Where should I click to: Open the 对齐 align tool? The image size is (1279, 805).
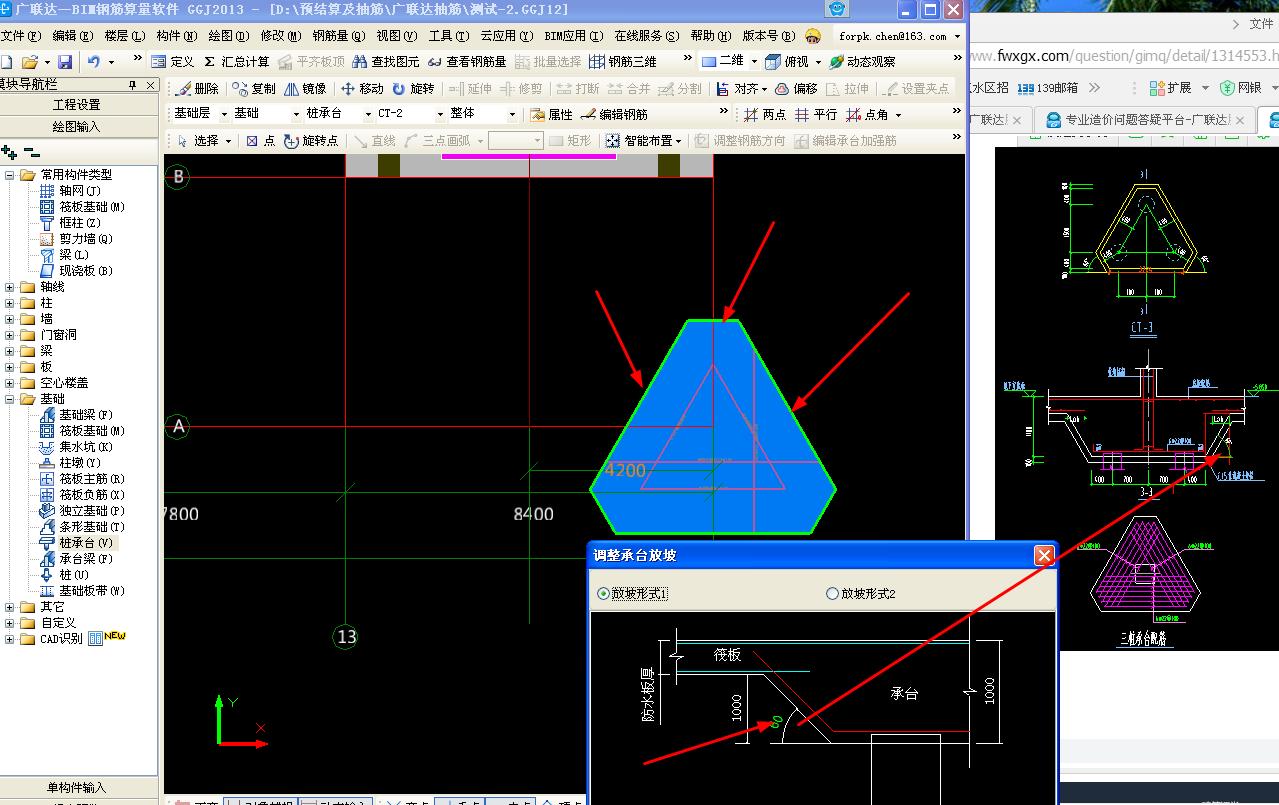tap(740, 89)
